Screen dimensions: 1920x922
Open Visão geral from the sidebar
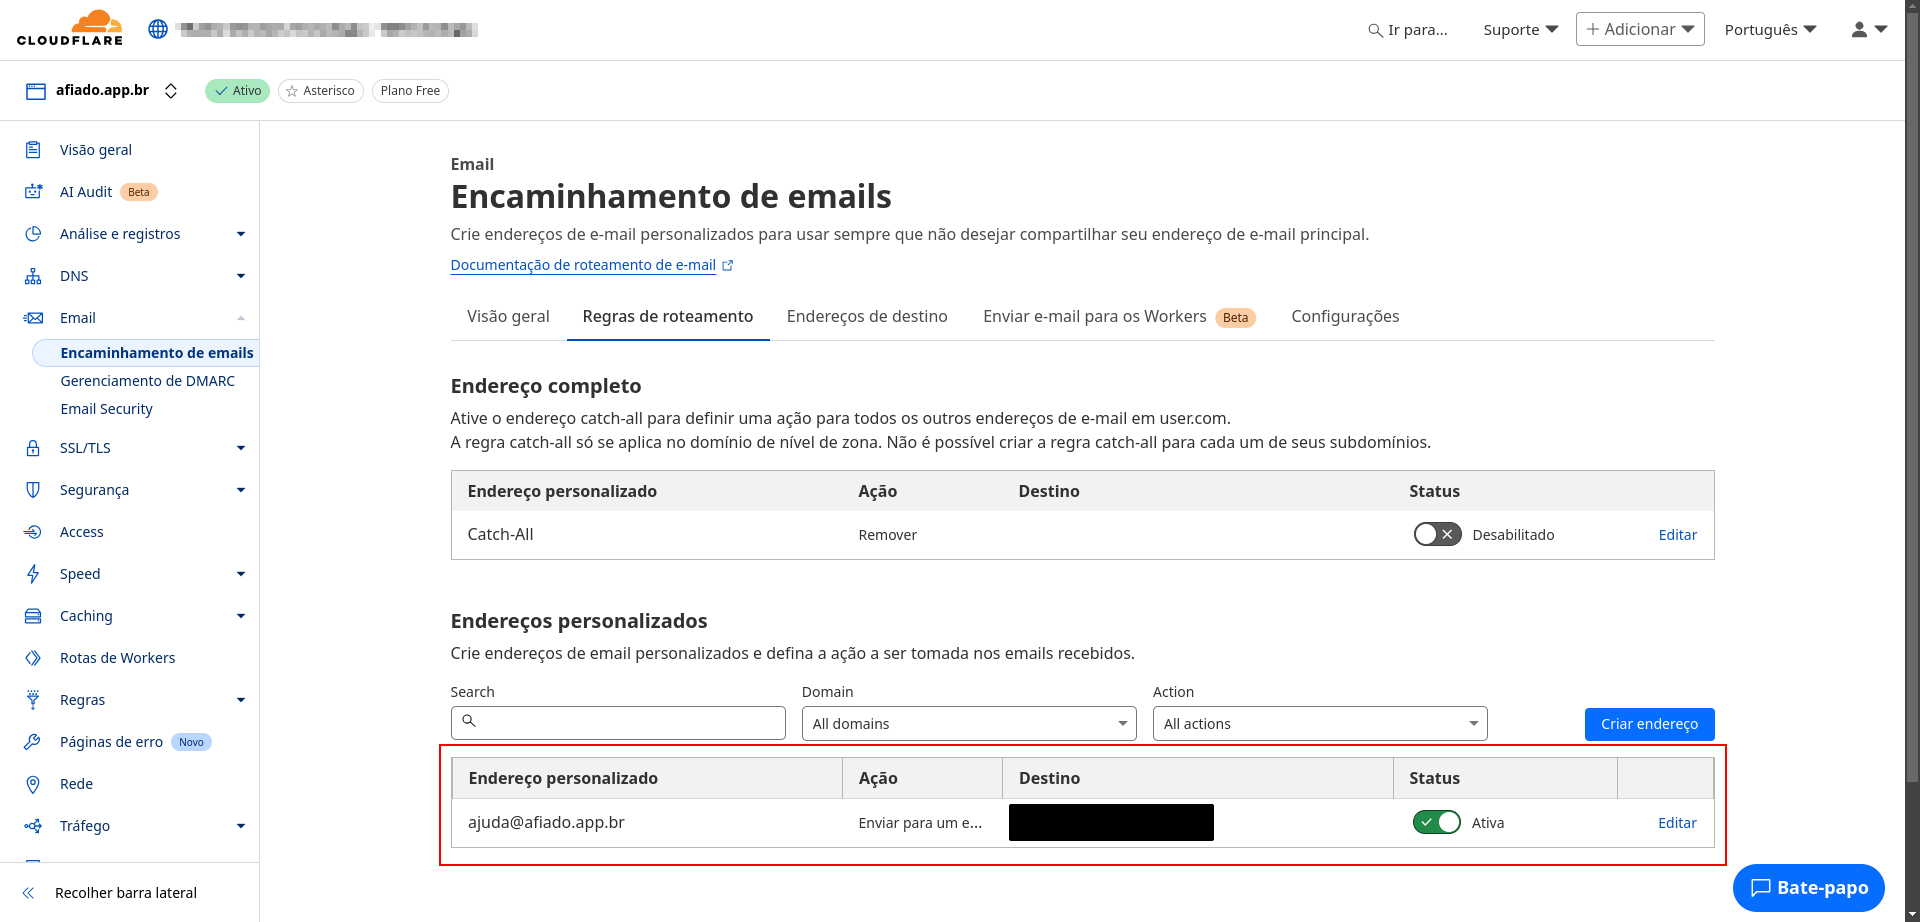[95, 150]
